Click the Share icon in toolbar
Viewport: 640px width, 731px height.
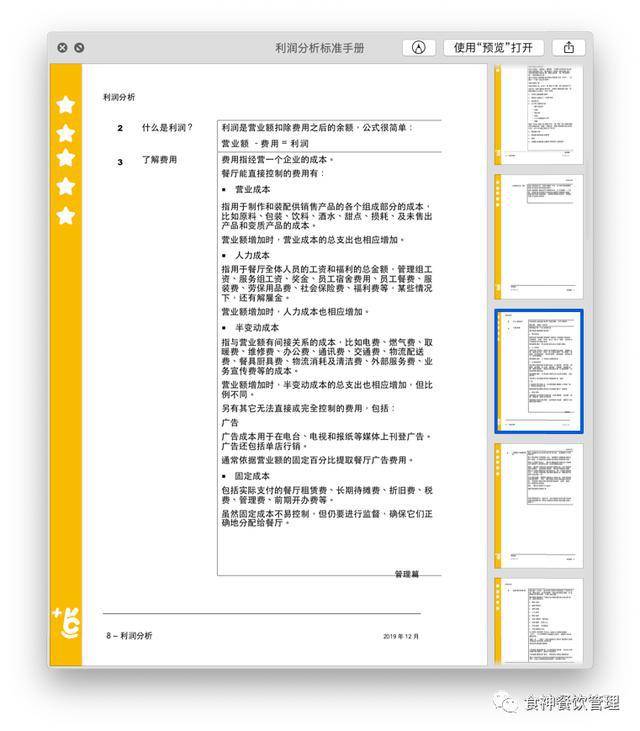coord(568,47)
